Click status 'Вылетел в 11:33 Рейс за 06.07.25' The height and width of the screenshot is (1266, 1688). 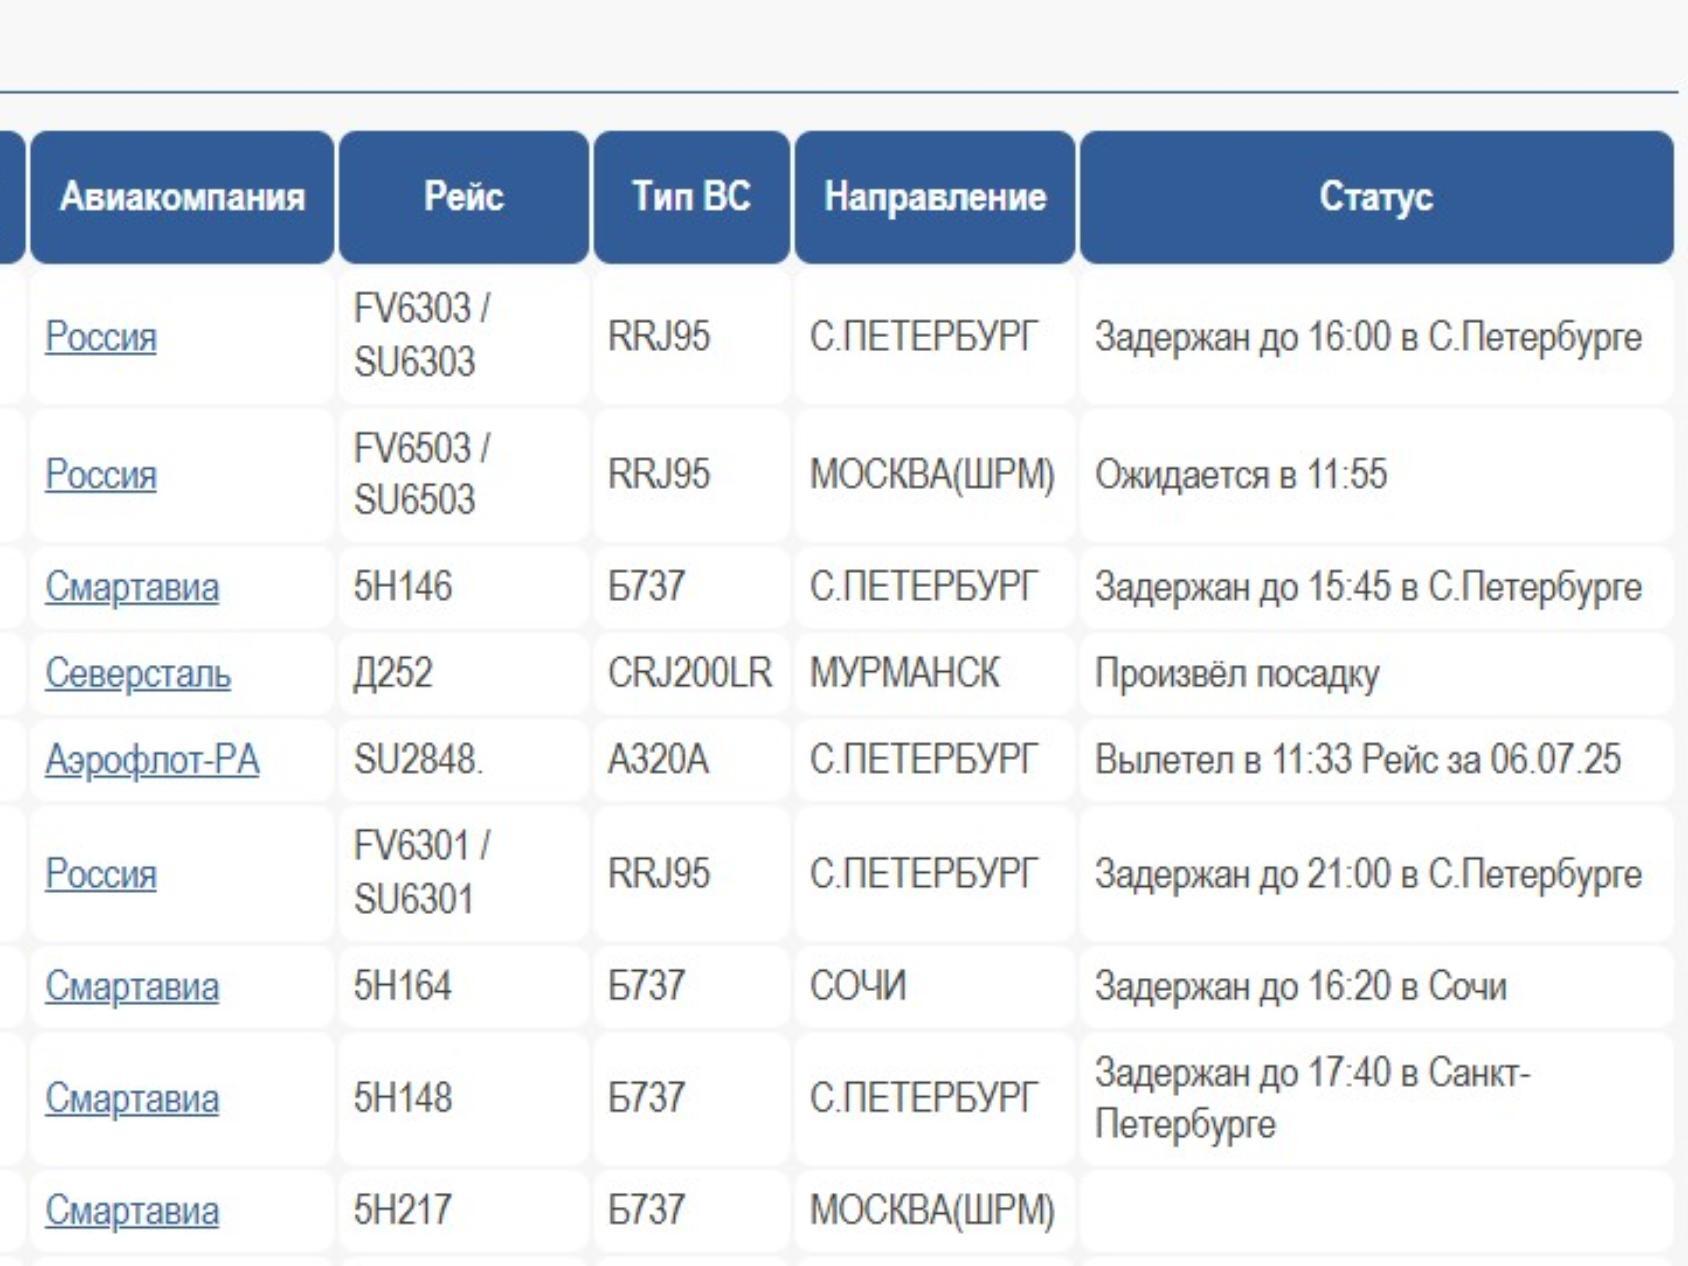(1357, 760)
